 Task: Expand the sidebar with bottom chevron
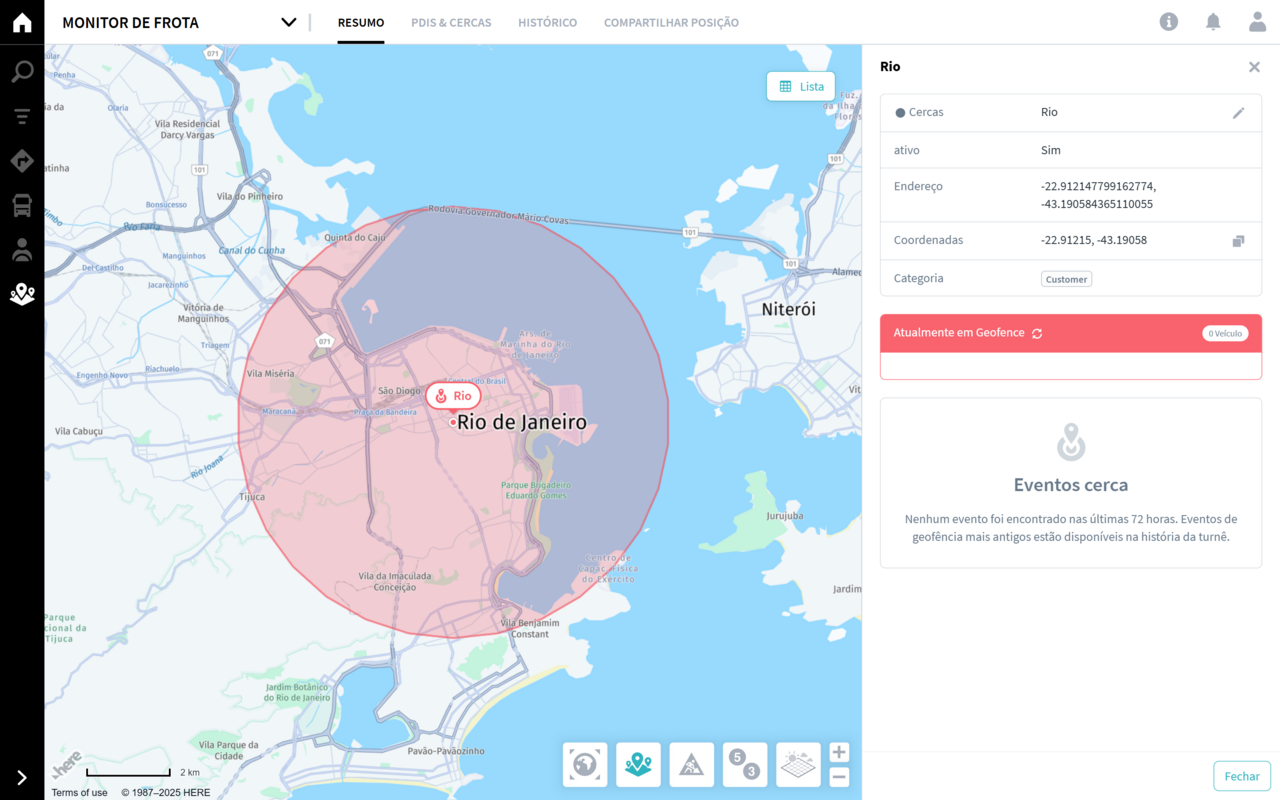coord(22,778)
